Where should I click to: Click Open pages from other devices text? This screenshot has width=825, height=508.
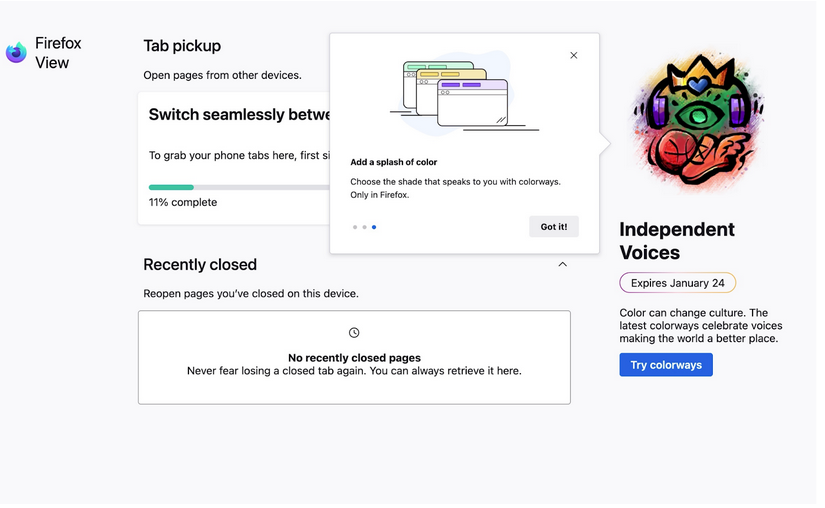coord(223,75)
